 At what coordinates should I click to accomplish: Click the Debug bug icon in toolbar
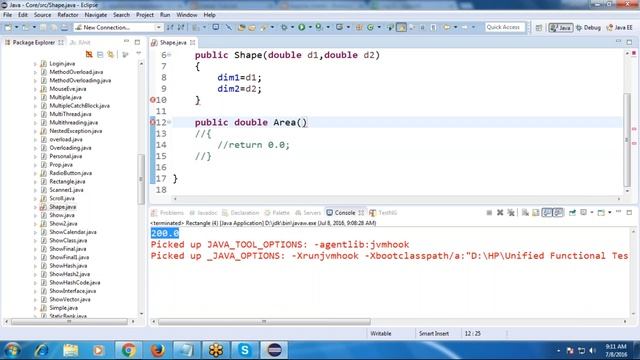[284, 27]
